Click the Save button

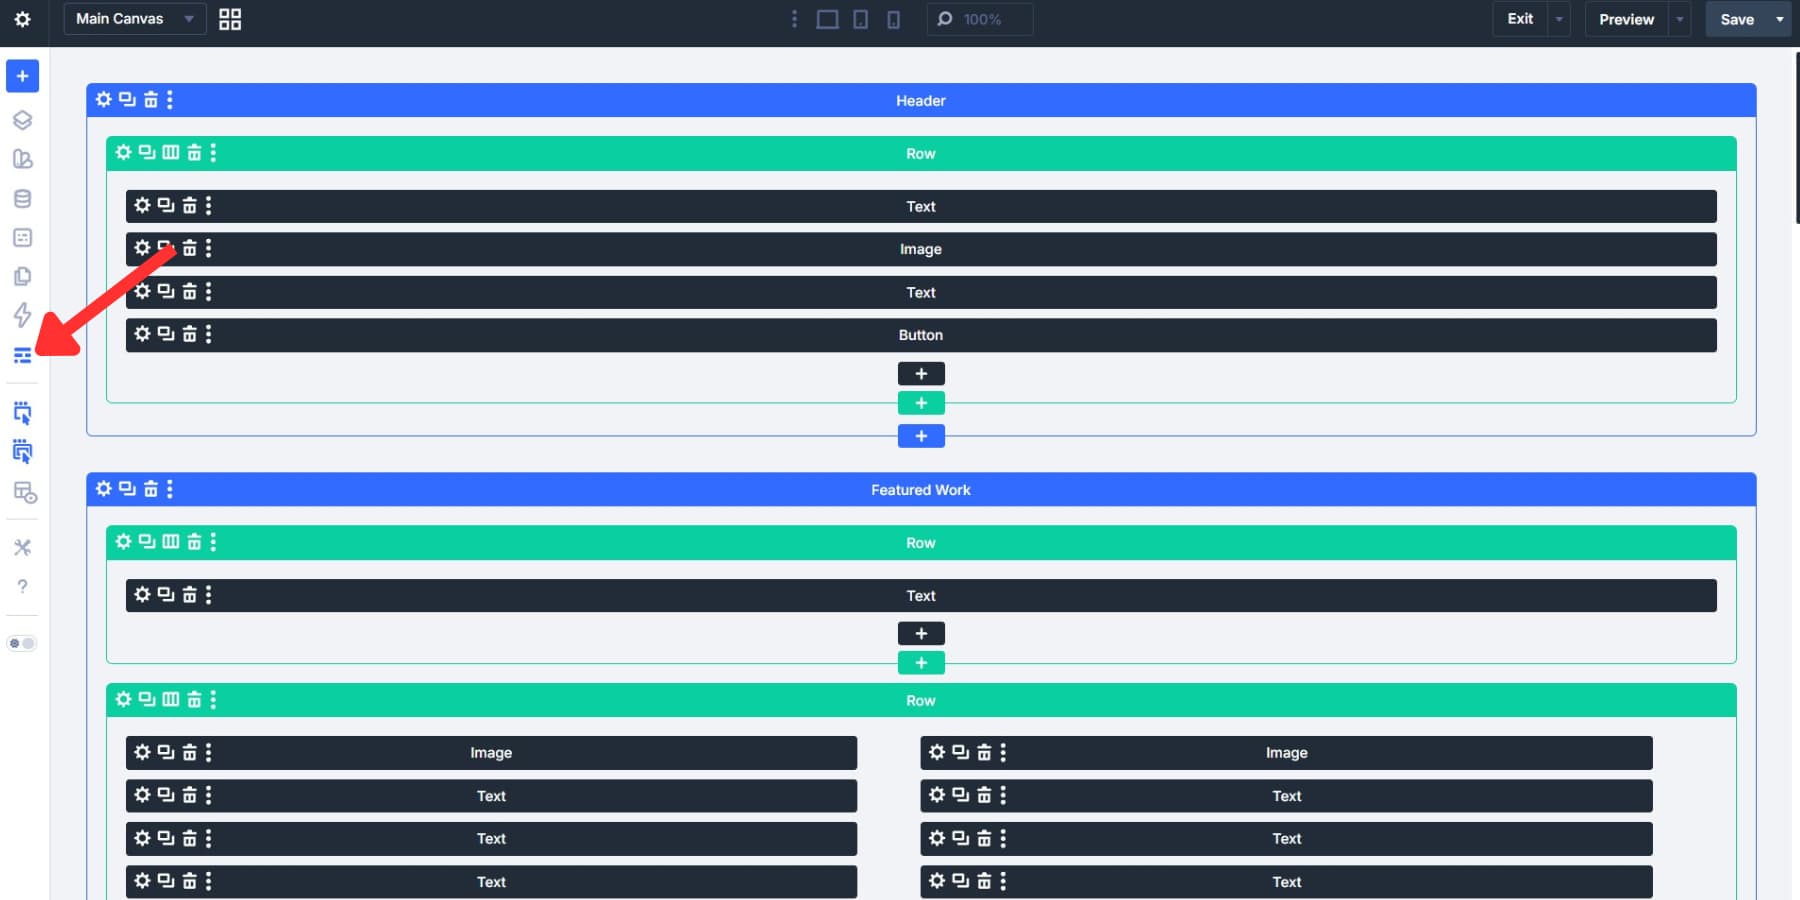[x=1740, y=19]
